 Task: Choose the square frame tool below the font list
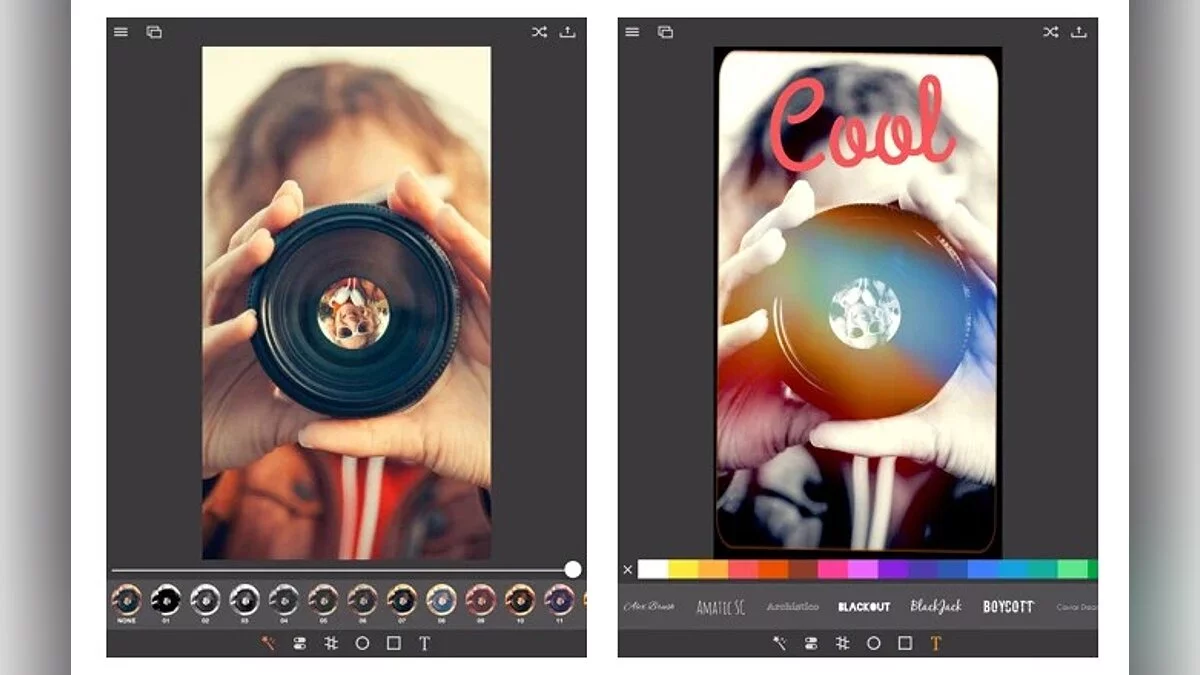[905, 644]
